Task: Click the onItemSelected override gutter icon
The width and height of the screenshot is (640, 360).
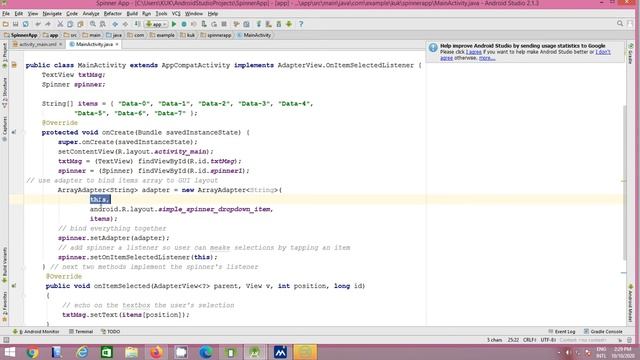Action: (x=14, y=286)
